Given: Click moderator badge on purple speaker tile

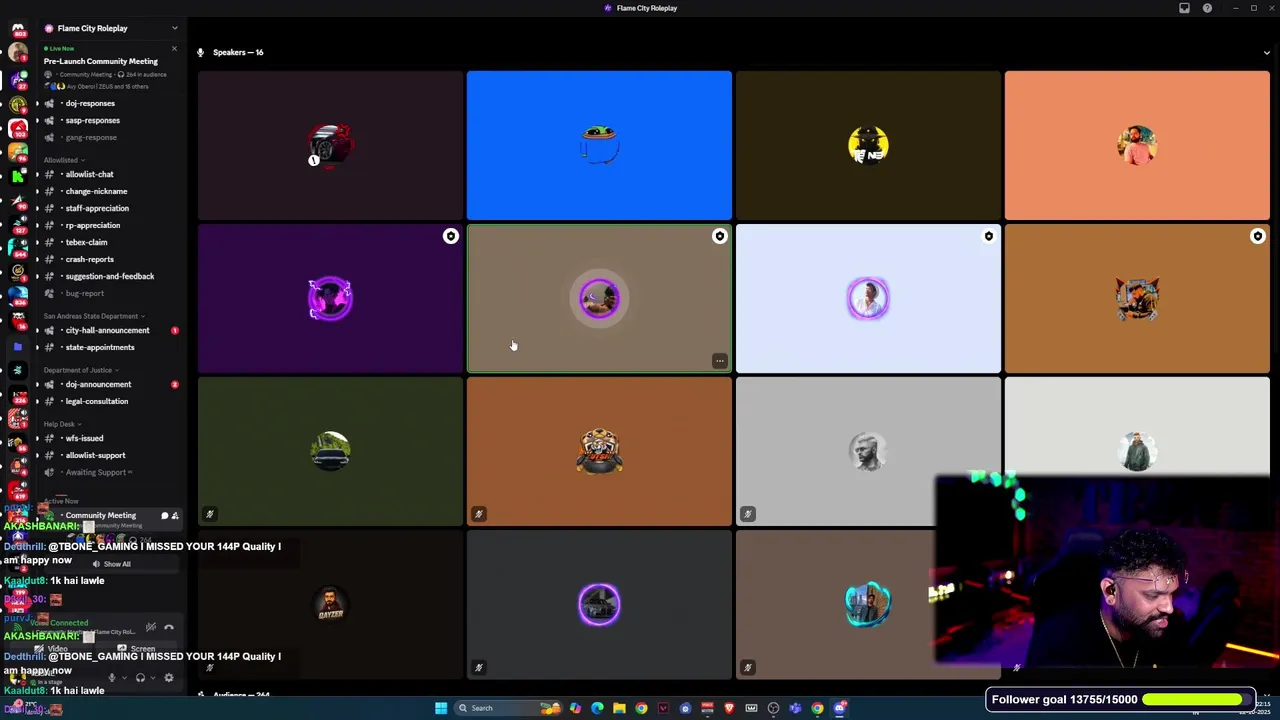Looking at the screenshot, I should pos(451,236).
